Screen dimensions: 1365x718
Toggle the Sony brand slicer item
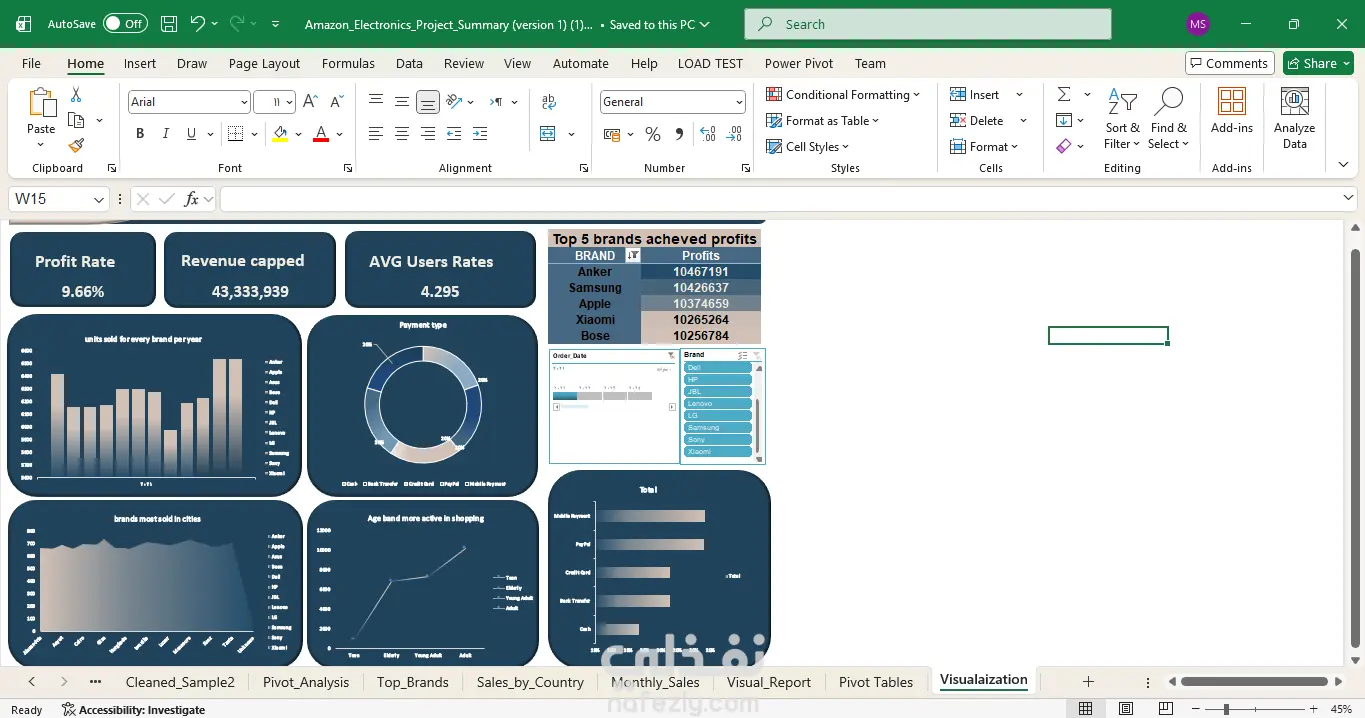point(718,440)
